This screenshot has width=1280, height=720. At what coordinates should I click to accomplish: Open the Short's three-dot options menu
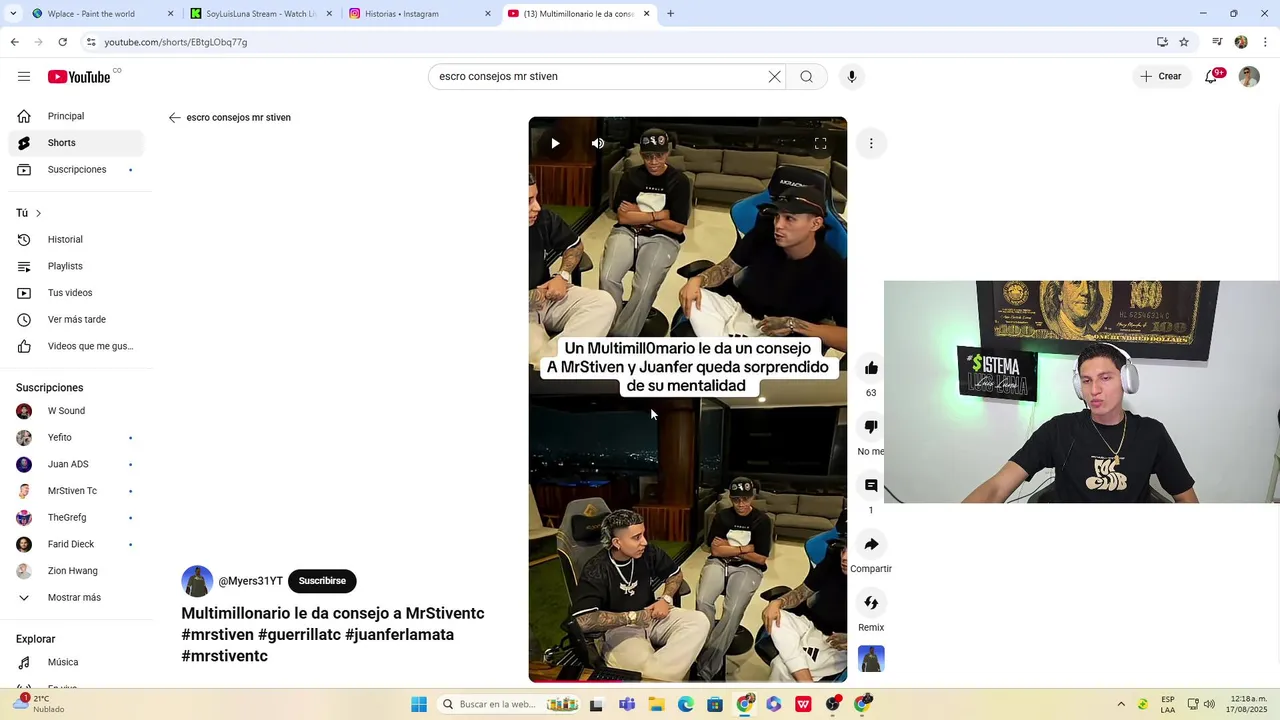tap(871, 143)
